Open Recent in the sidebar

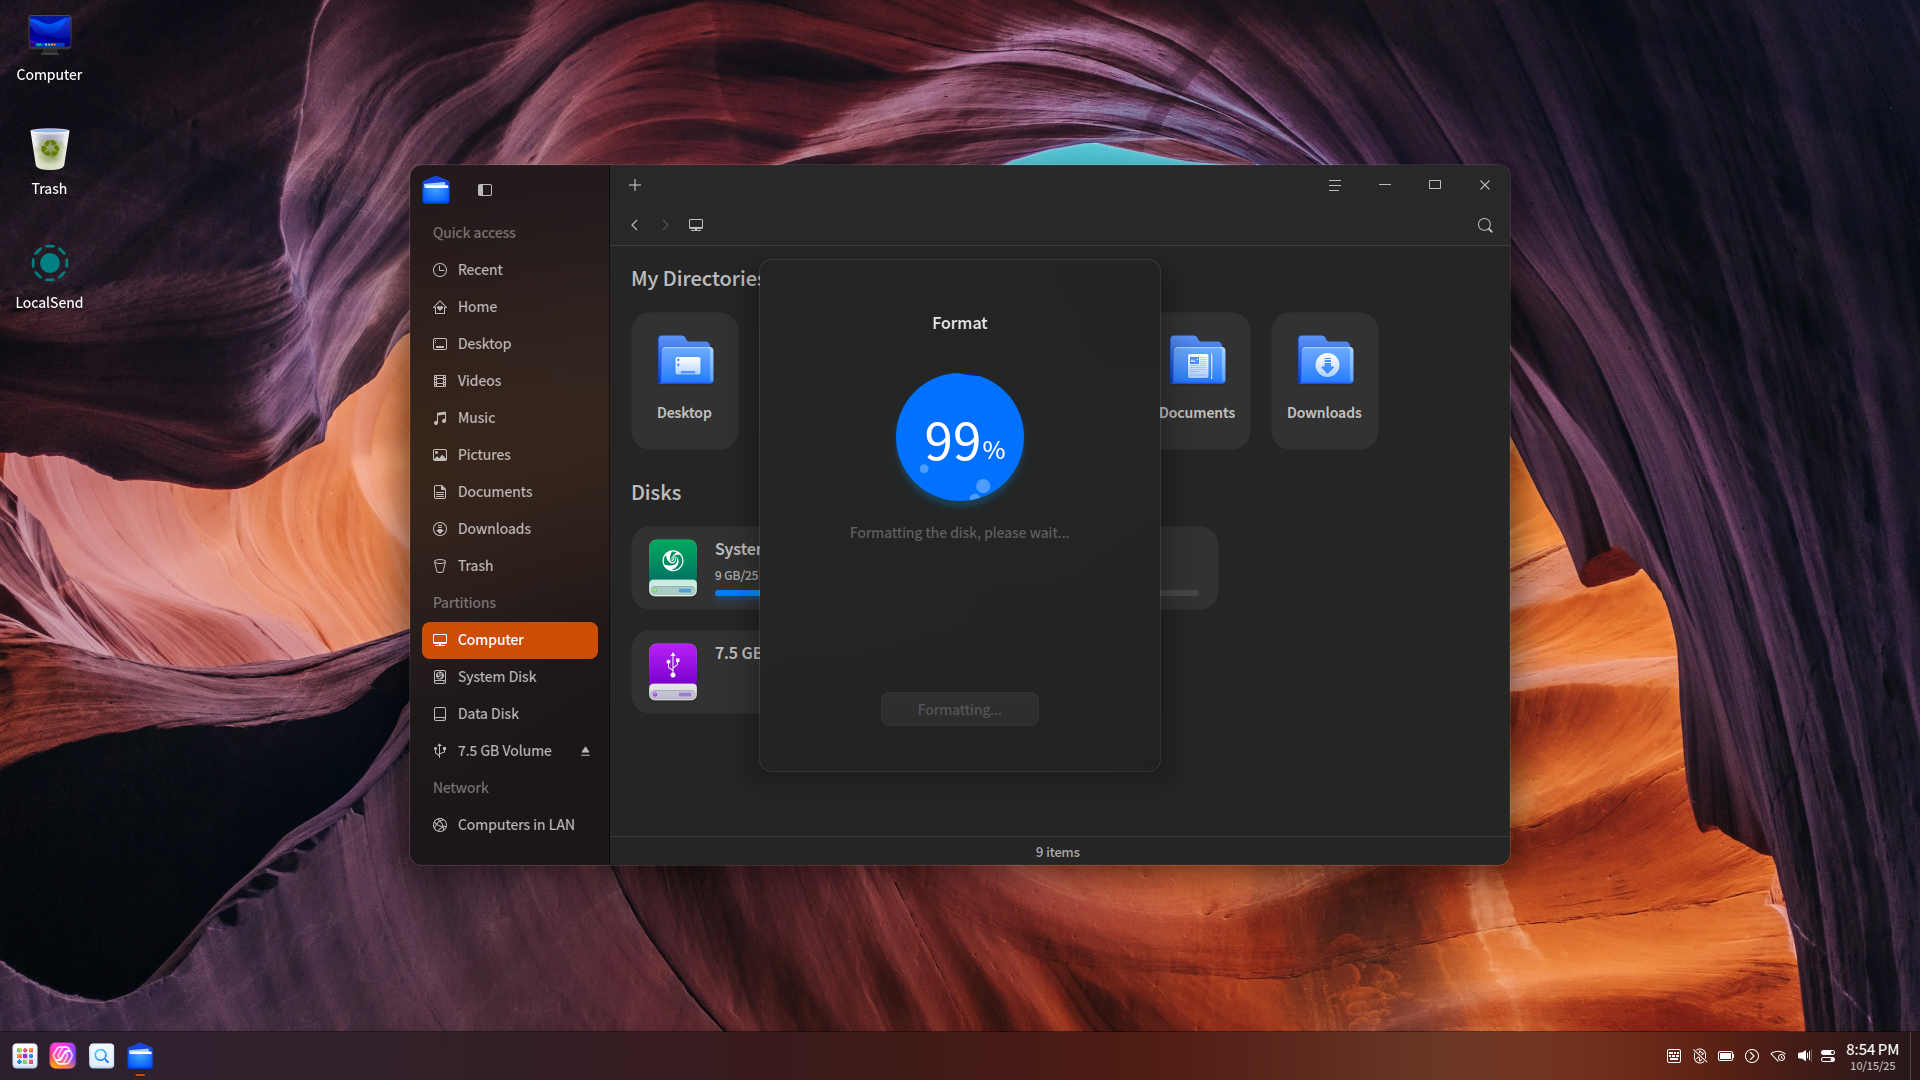(x=480, y=270)
